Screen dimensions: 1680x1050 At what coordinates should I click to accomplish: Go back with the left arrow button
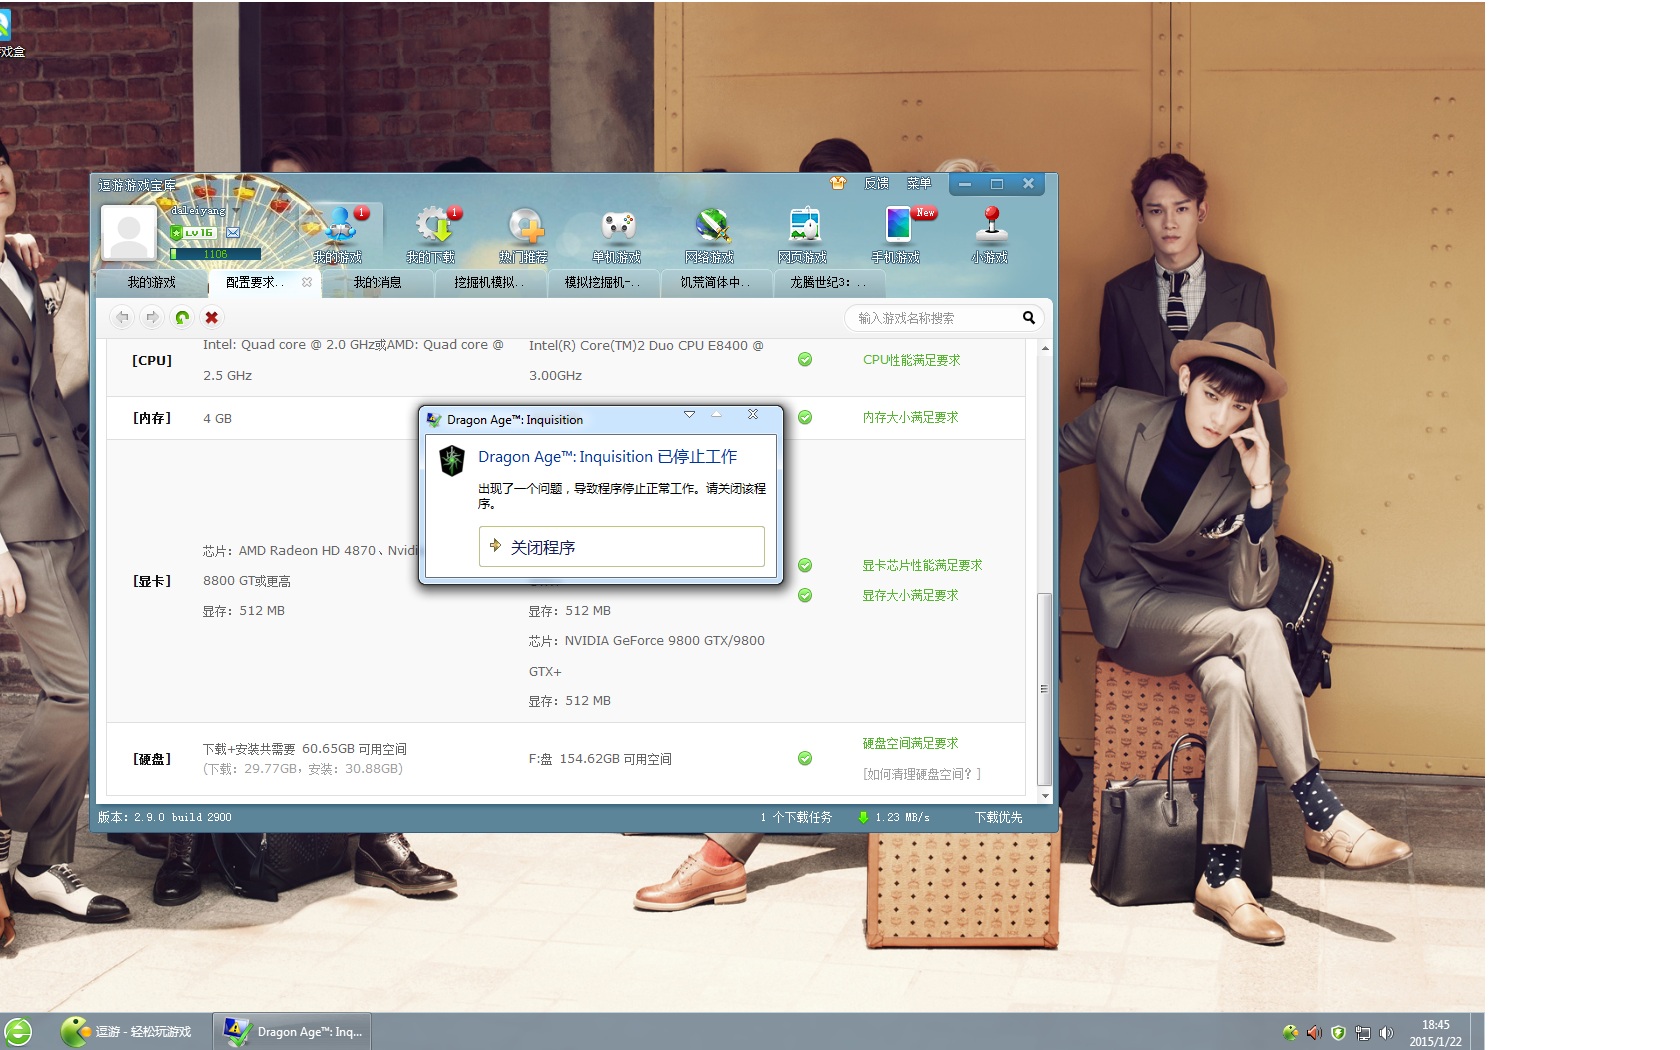click(122, 317)
